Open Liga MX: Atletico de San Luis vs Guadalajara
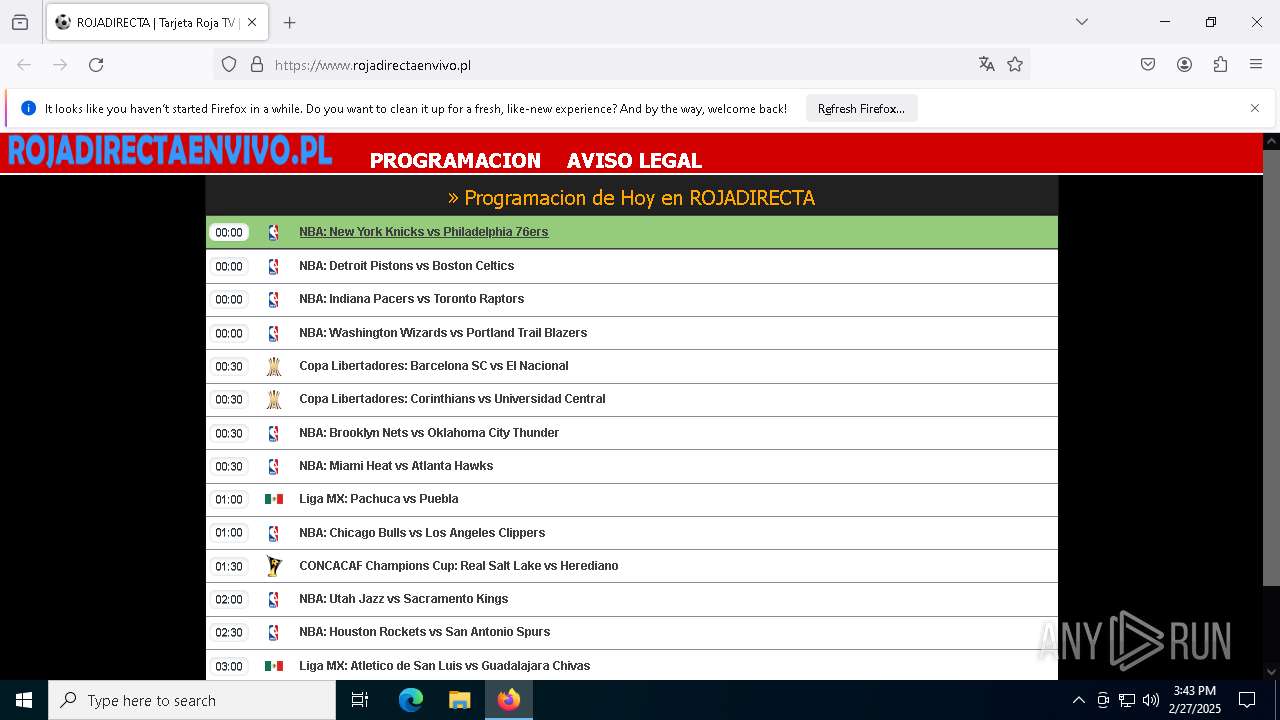This screenshot has height=720, width=1280. pyautogui.click(x=444, y=666)
